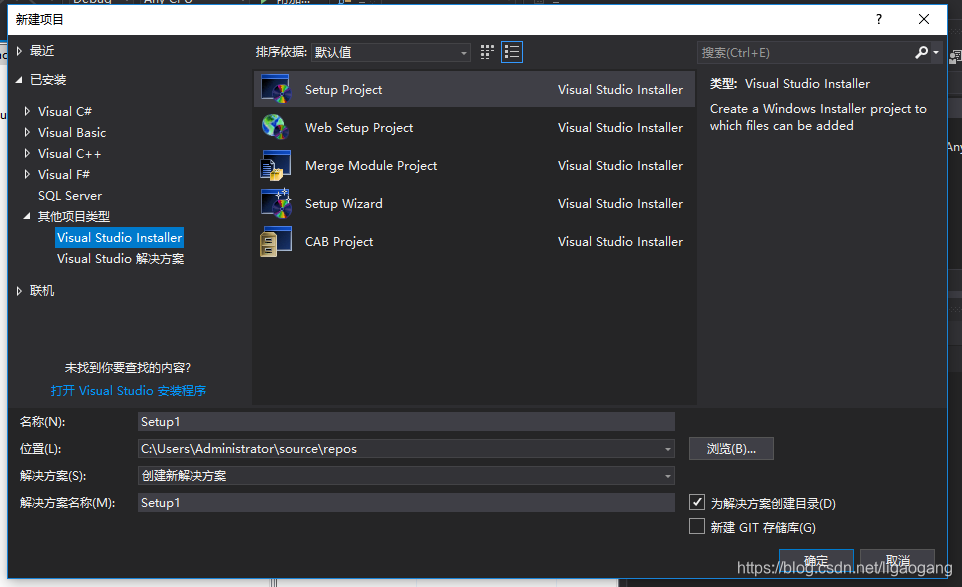Expand the Visual F# node

coord(27,174)
